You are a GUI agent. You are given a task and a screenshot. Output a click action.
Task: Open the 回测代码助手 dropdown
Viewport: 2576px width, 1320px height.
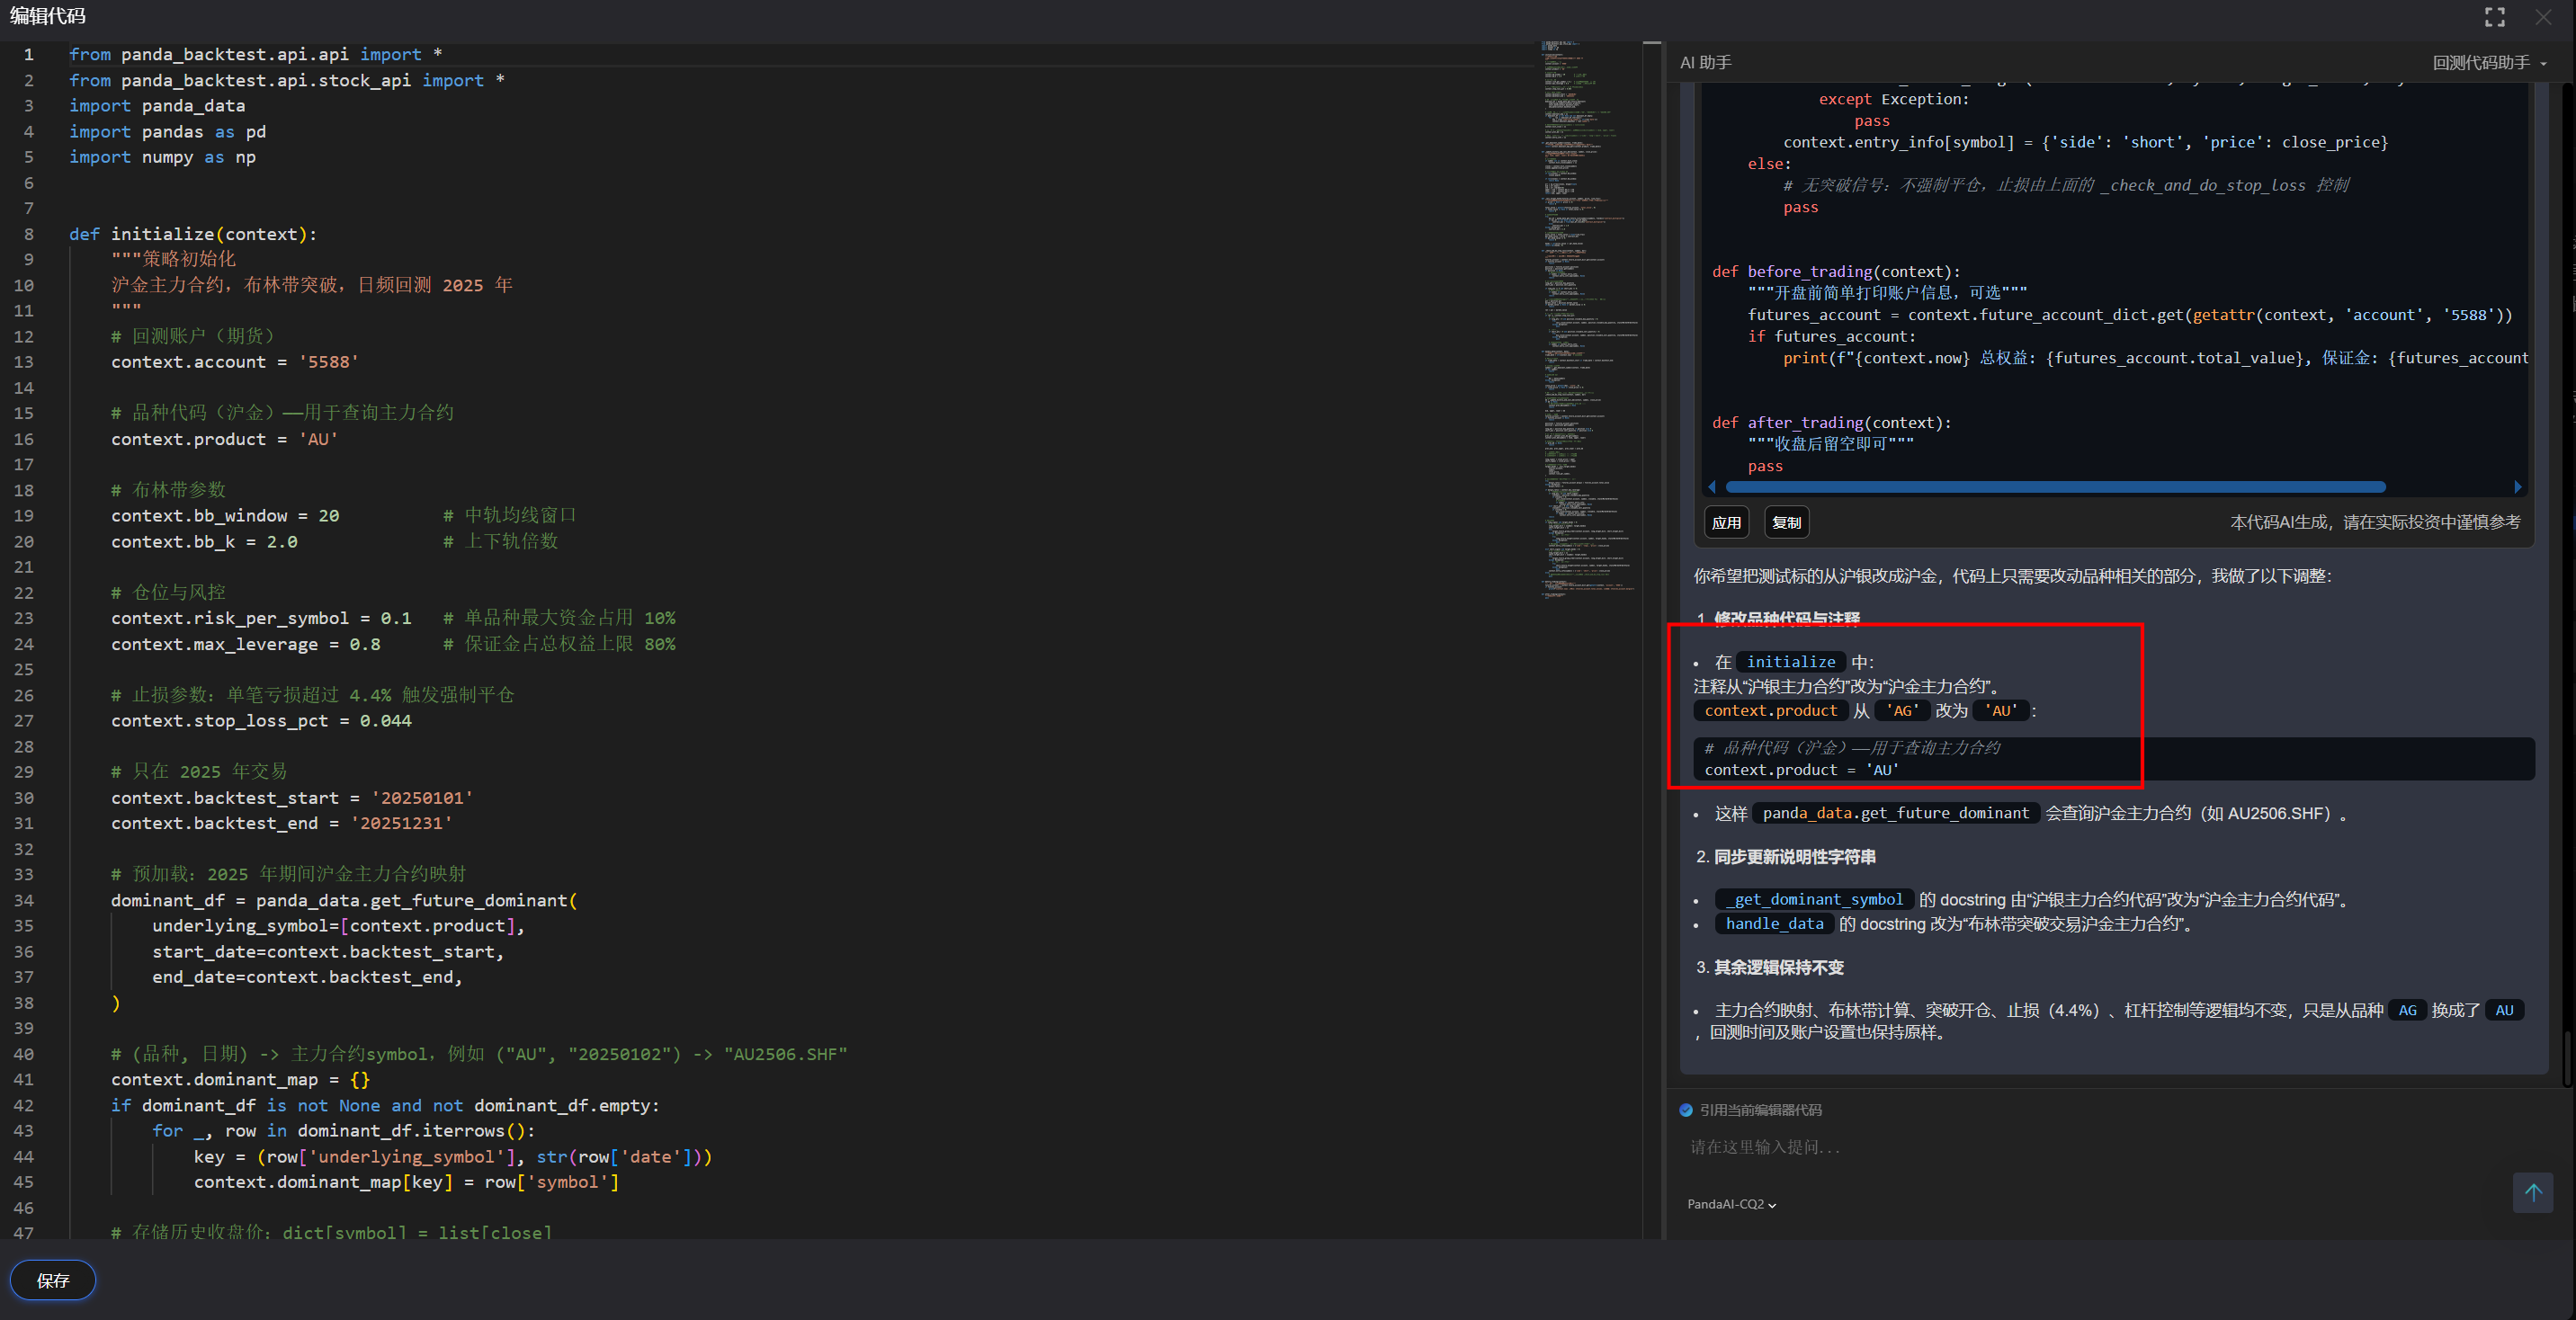[x=2489, y=63]
